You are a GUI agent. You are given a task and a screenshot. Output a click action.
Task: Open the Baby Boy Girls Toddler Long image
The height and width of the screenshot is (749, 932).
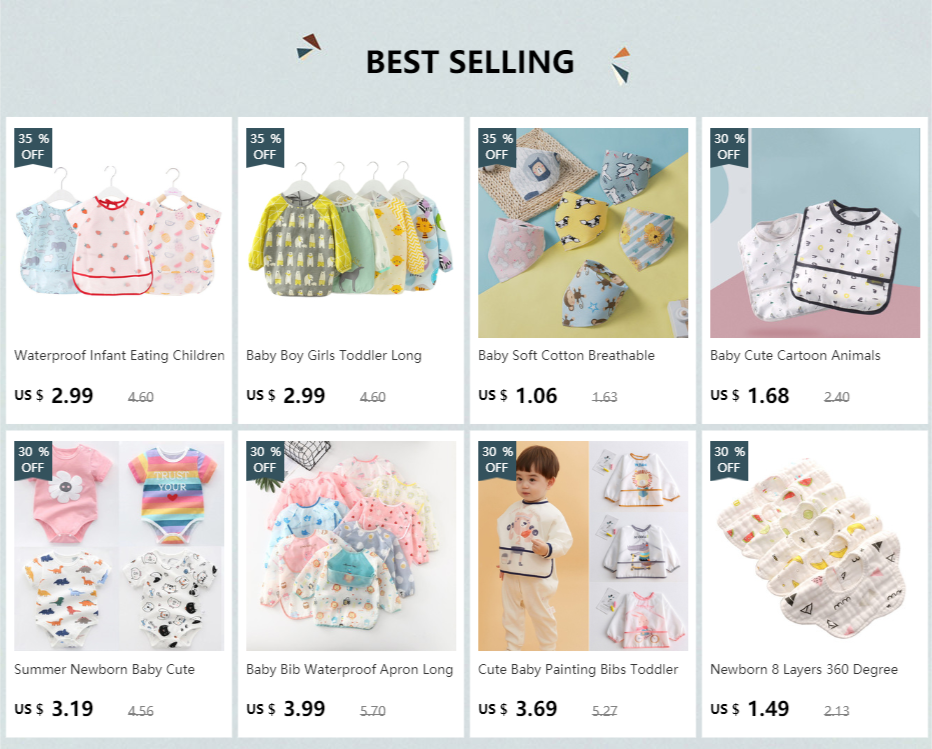[x=351, y=232]
